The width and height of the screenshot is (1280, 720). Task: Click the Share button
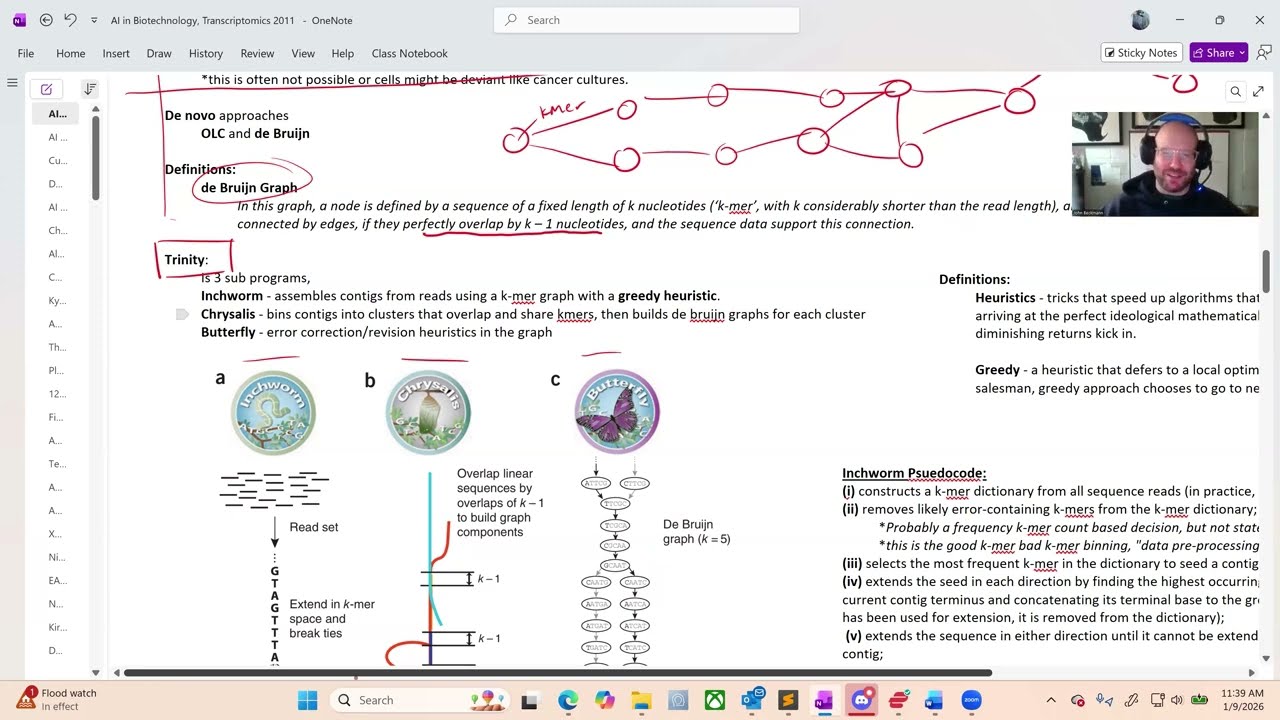point(1218,53)
